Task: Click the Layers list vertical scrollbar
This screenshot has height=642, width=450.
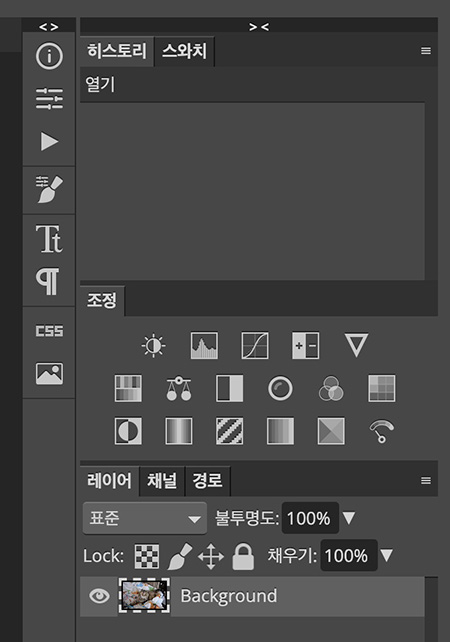Action: pyautogui.click(x=431, y=609)
